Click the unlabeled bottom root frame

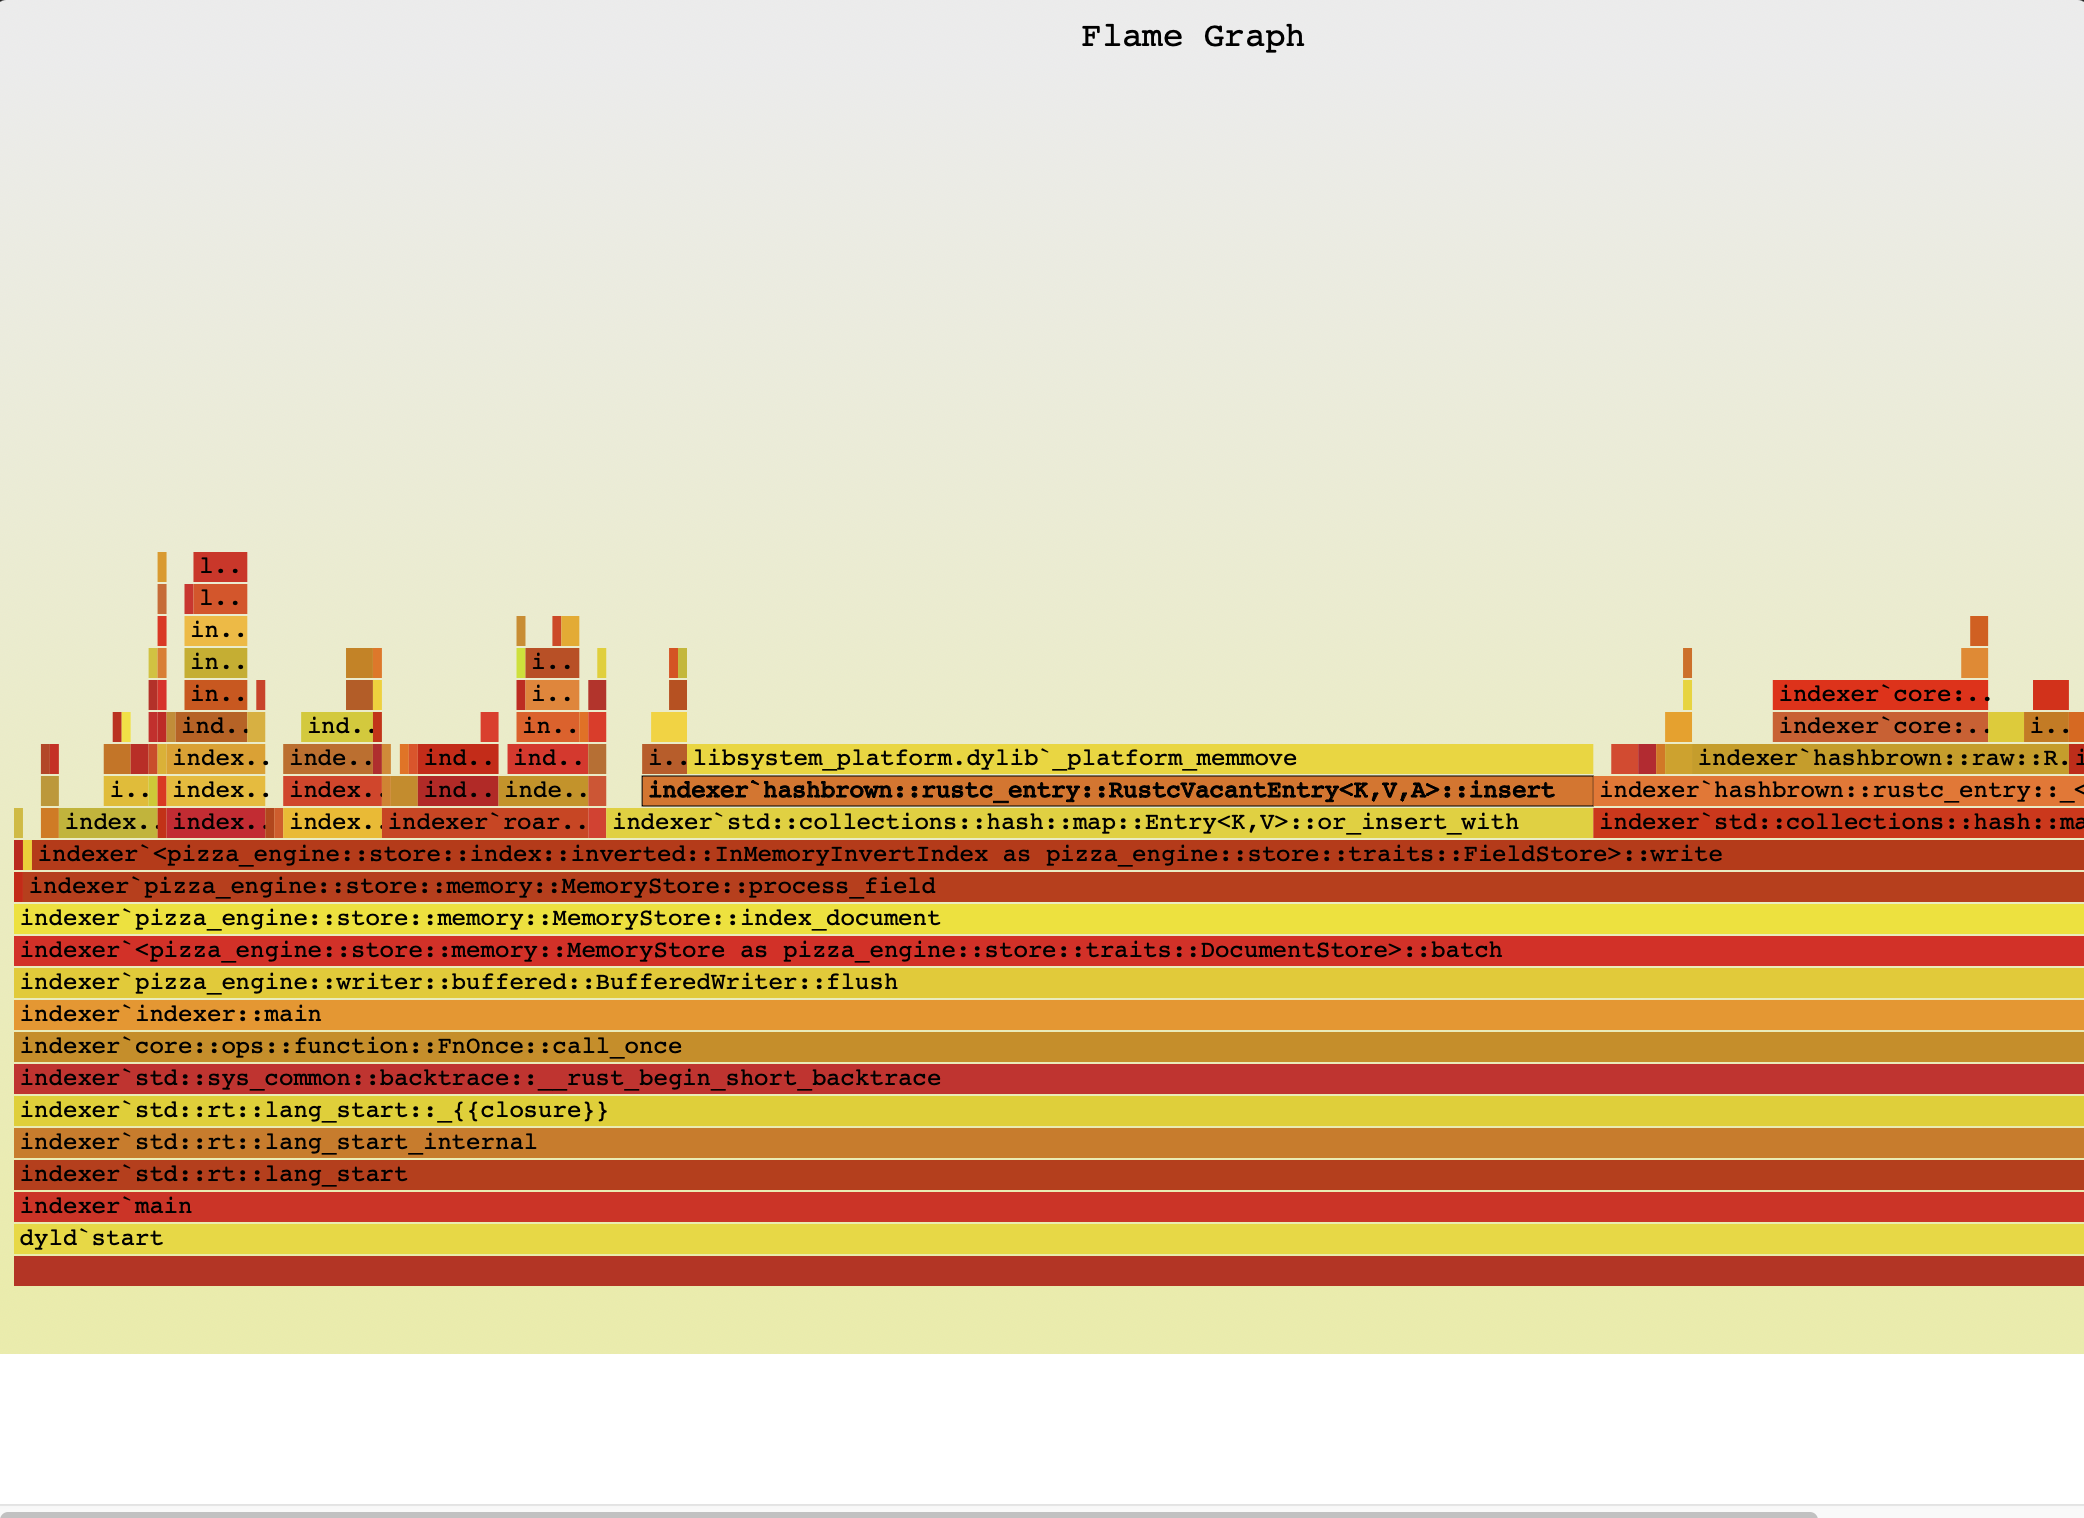[1049, 1270]
